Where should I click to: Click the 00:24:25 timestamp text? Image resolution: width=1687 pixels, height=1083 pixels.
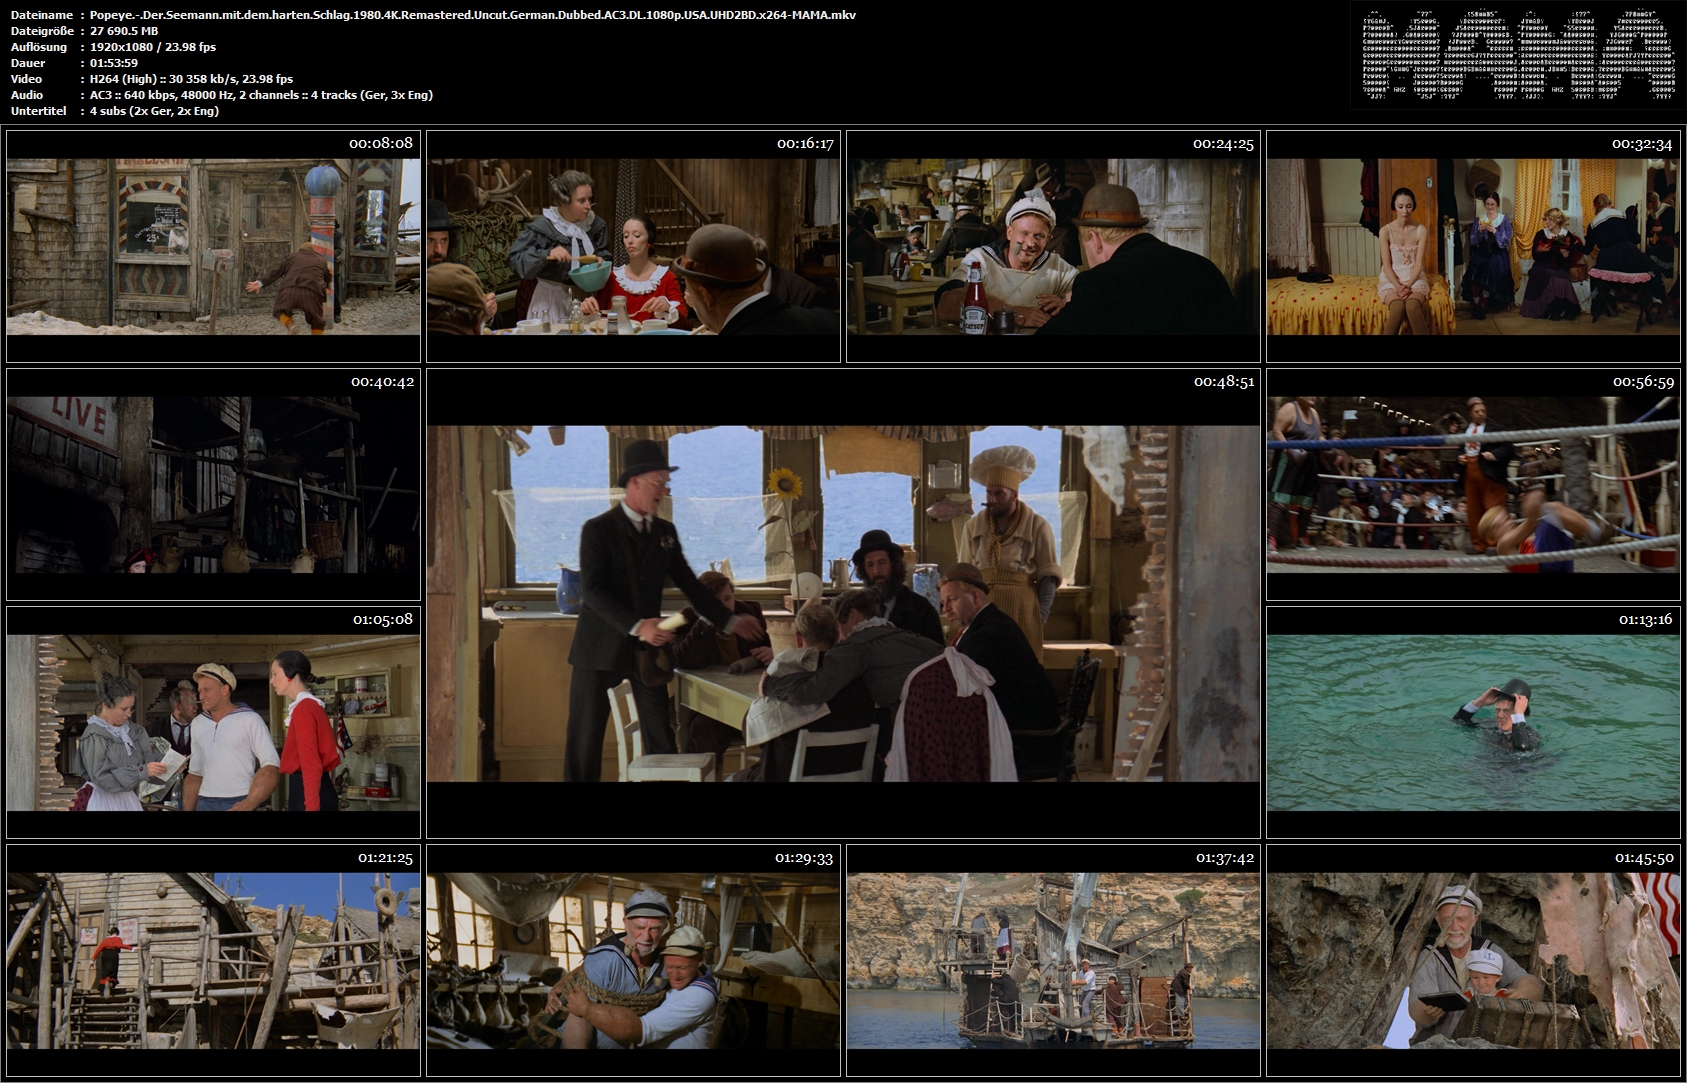(x=1223, y=144)
